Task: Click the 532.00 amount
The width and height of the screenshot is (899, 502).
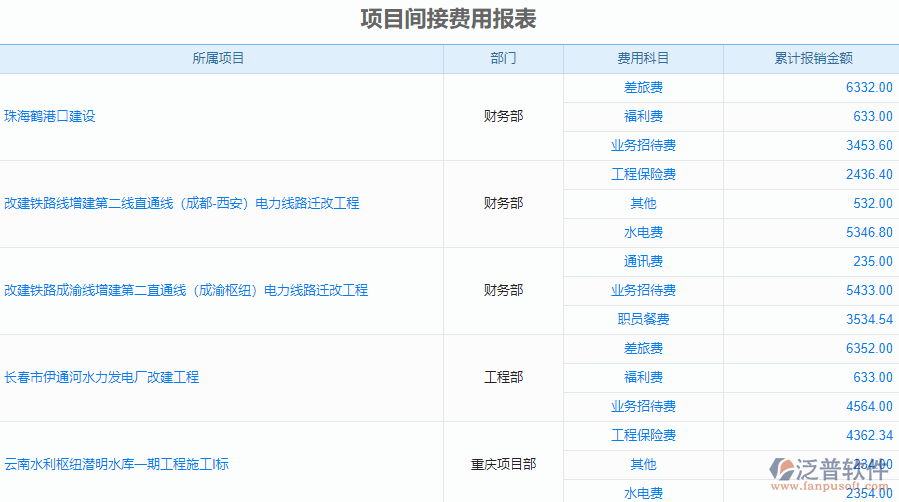Action: pos(873,203)
